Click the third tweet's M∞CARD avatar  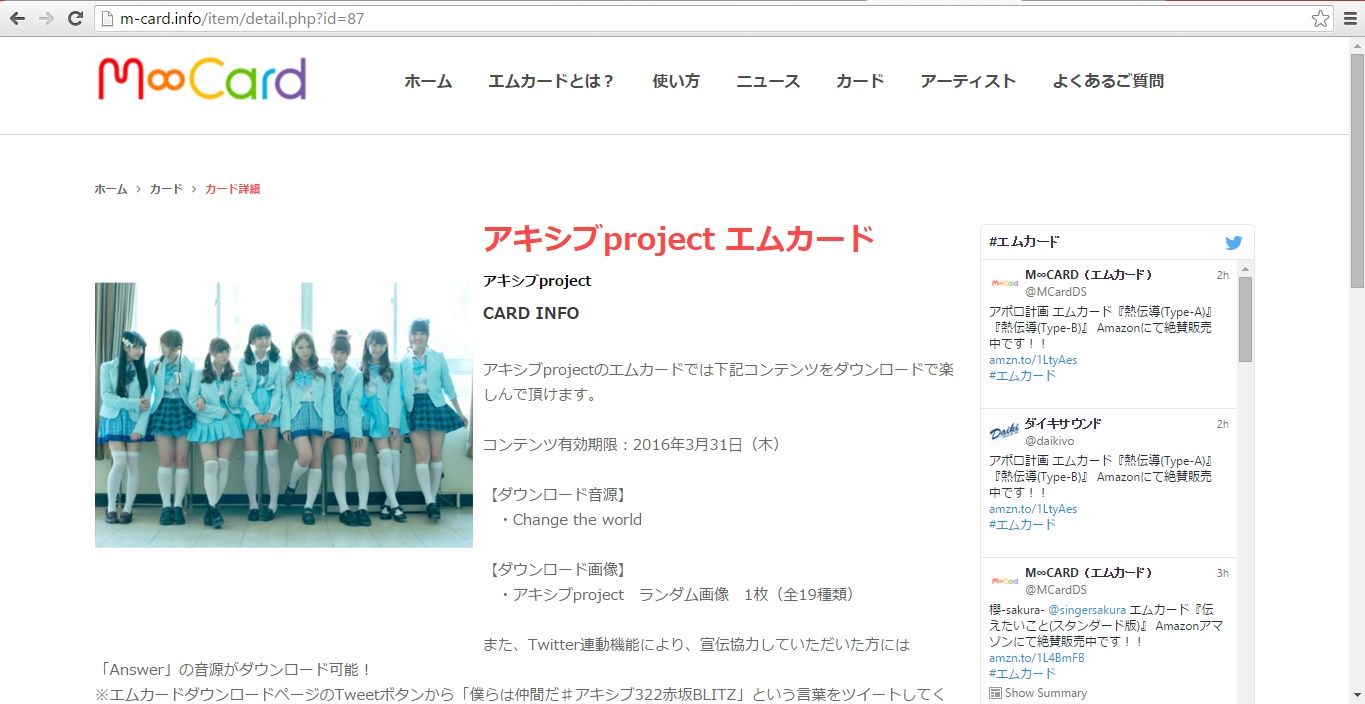[1004, 581]
